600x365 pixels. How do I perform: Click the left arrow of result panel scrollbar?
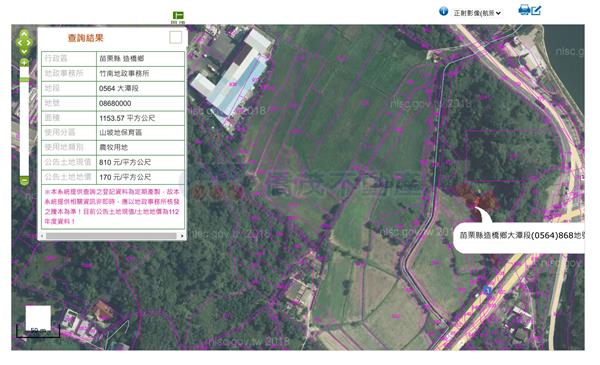(x=42, y=236)
